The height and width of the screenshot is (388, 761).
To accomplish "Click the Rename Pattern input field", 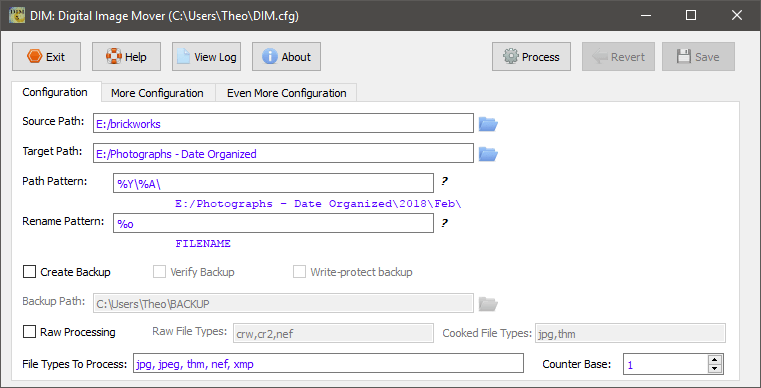I will [x=273, y=223].
